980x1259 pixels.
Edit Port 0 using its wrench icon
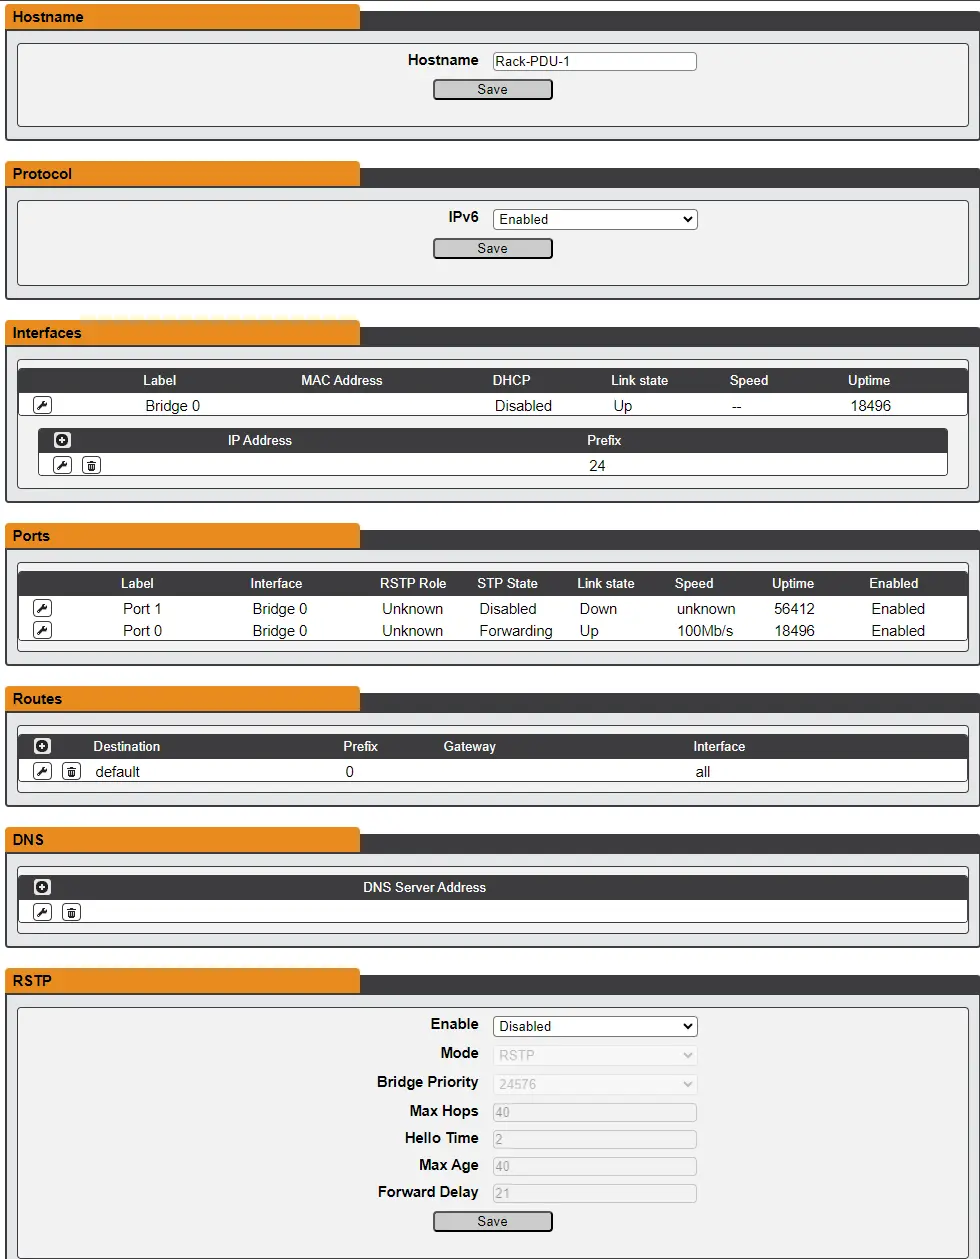(42, 630)
